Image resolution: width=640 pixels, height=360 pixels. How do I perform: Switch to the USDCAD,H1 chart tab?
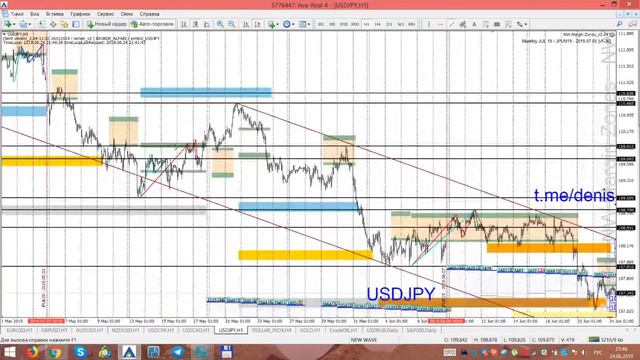click(196, 330)
